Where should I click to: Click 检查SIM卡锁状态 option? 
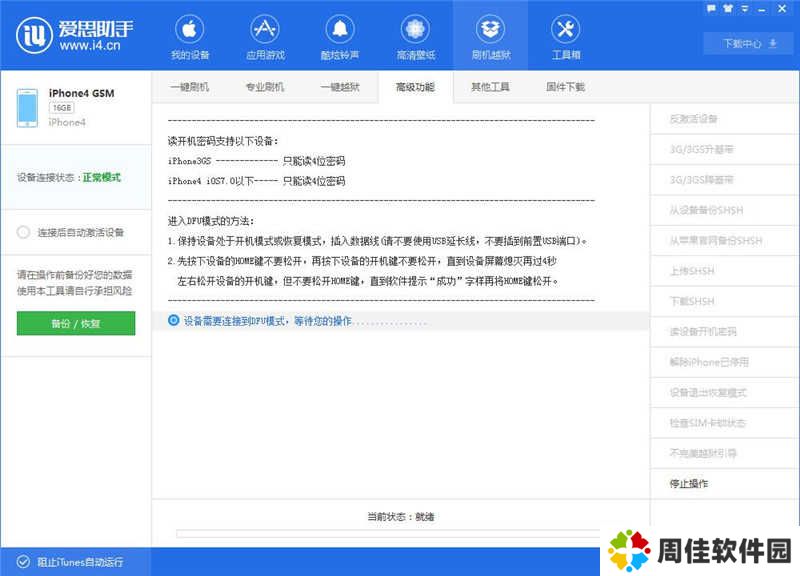[x=724, y=423]
